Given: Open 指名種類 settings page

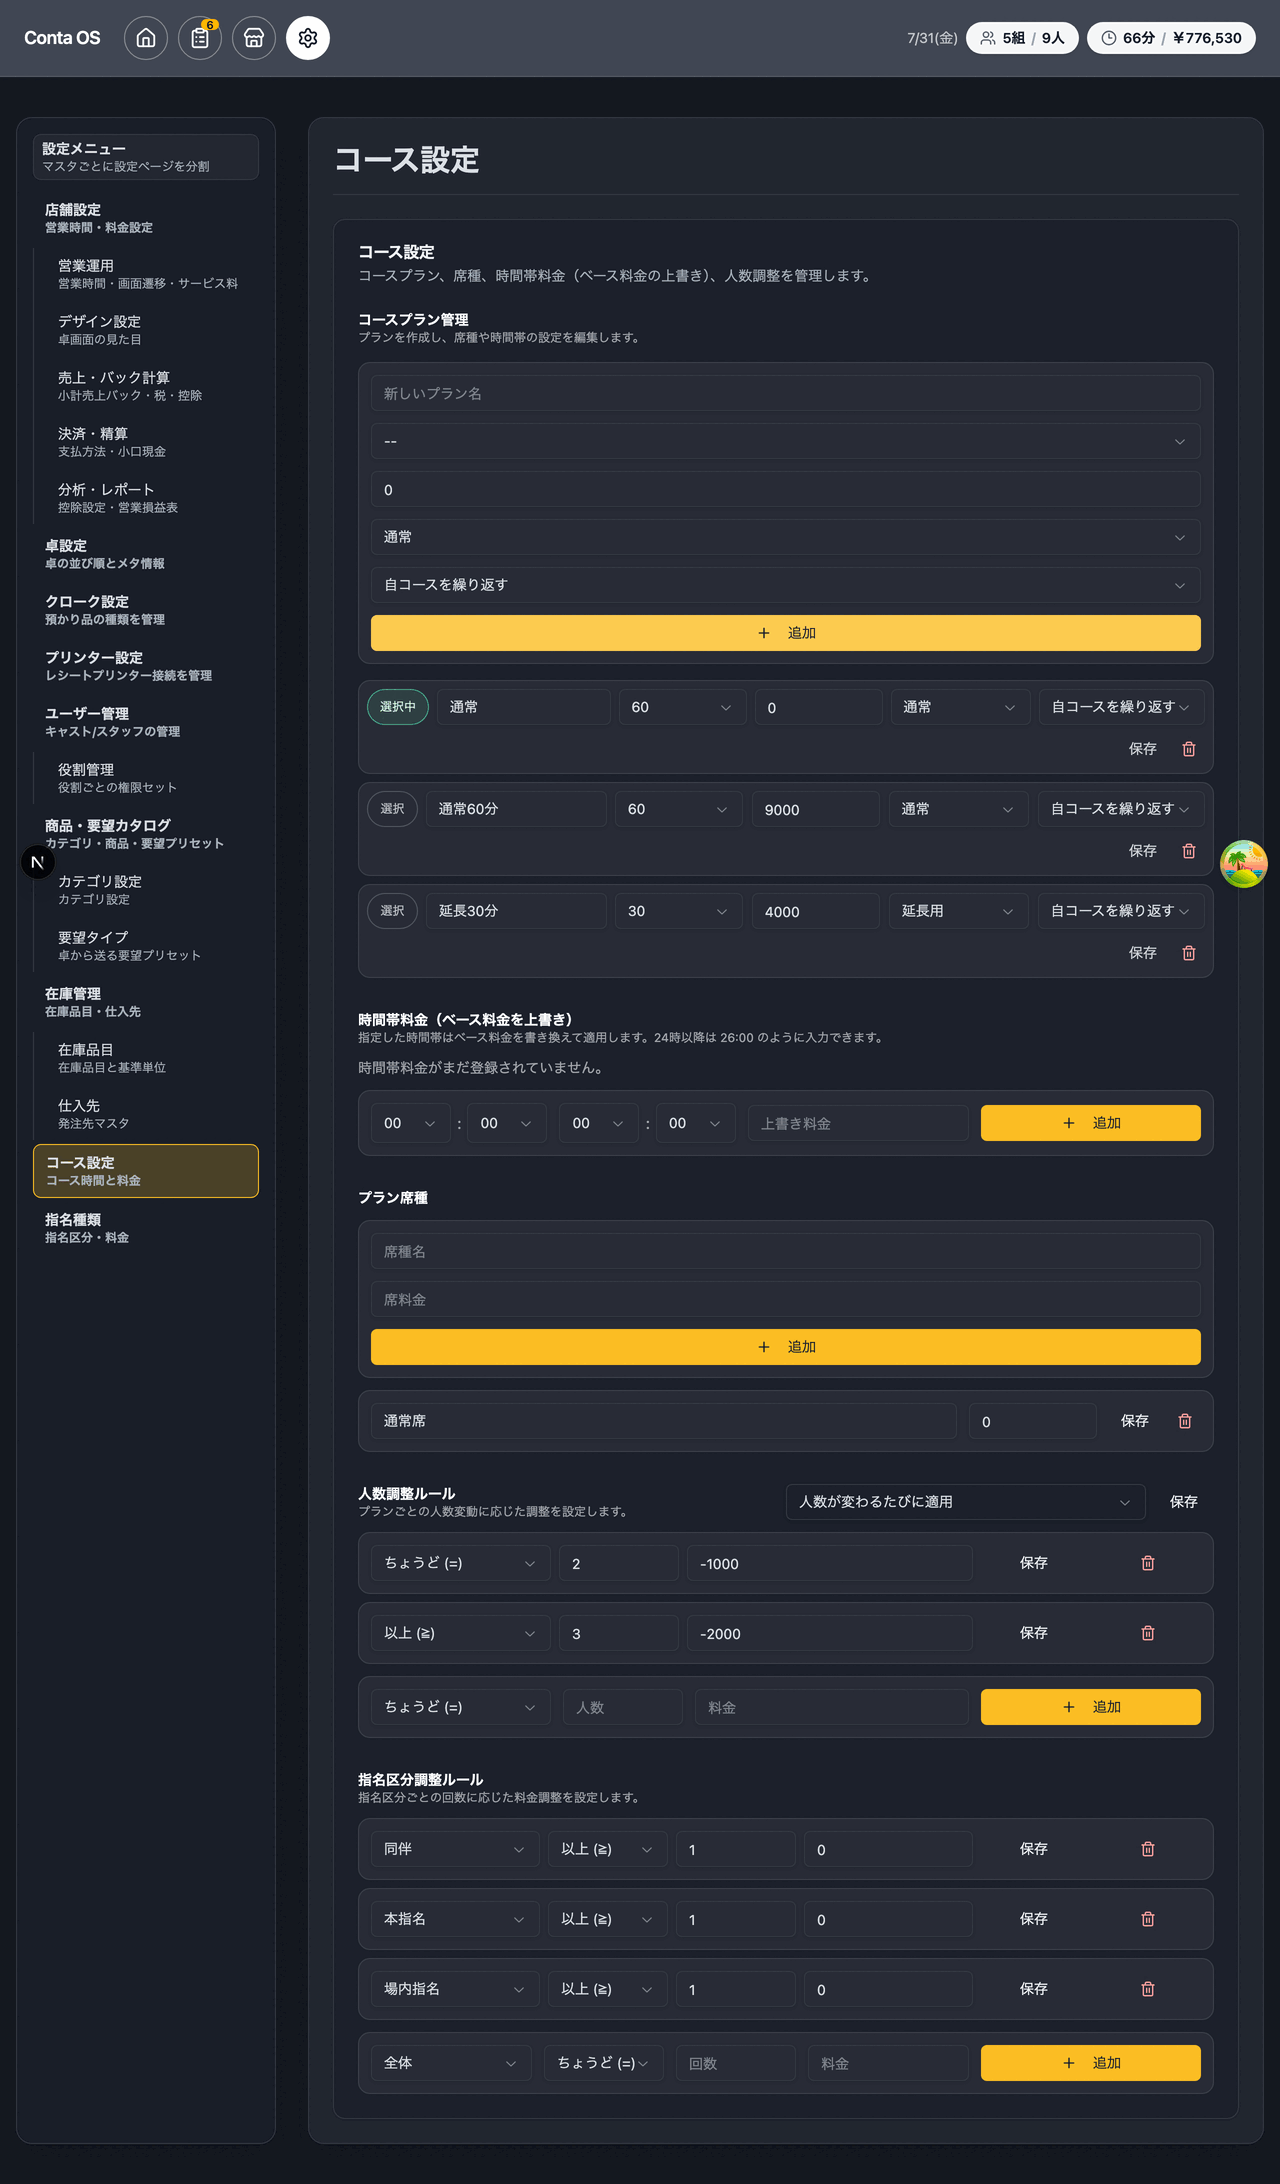Looking at the screenshot, I should [146, 1228].
